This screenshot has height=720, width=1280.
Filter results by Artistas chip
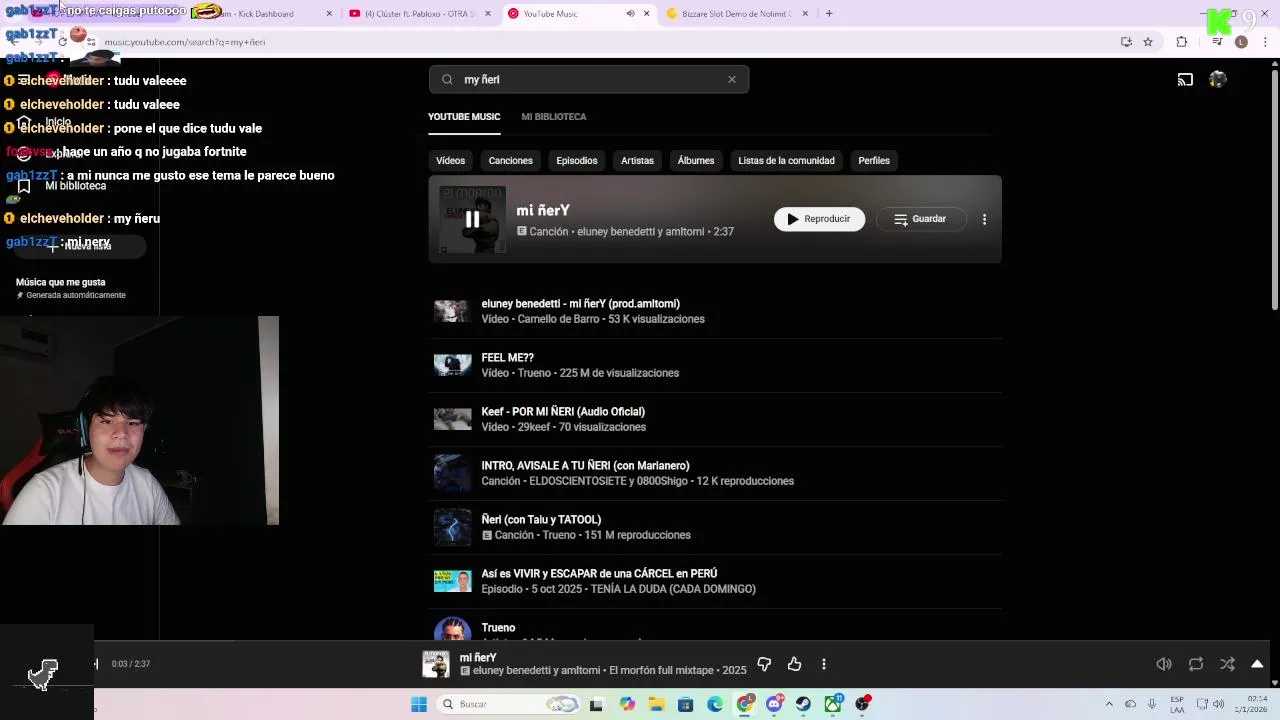tap(637, 160)
